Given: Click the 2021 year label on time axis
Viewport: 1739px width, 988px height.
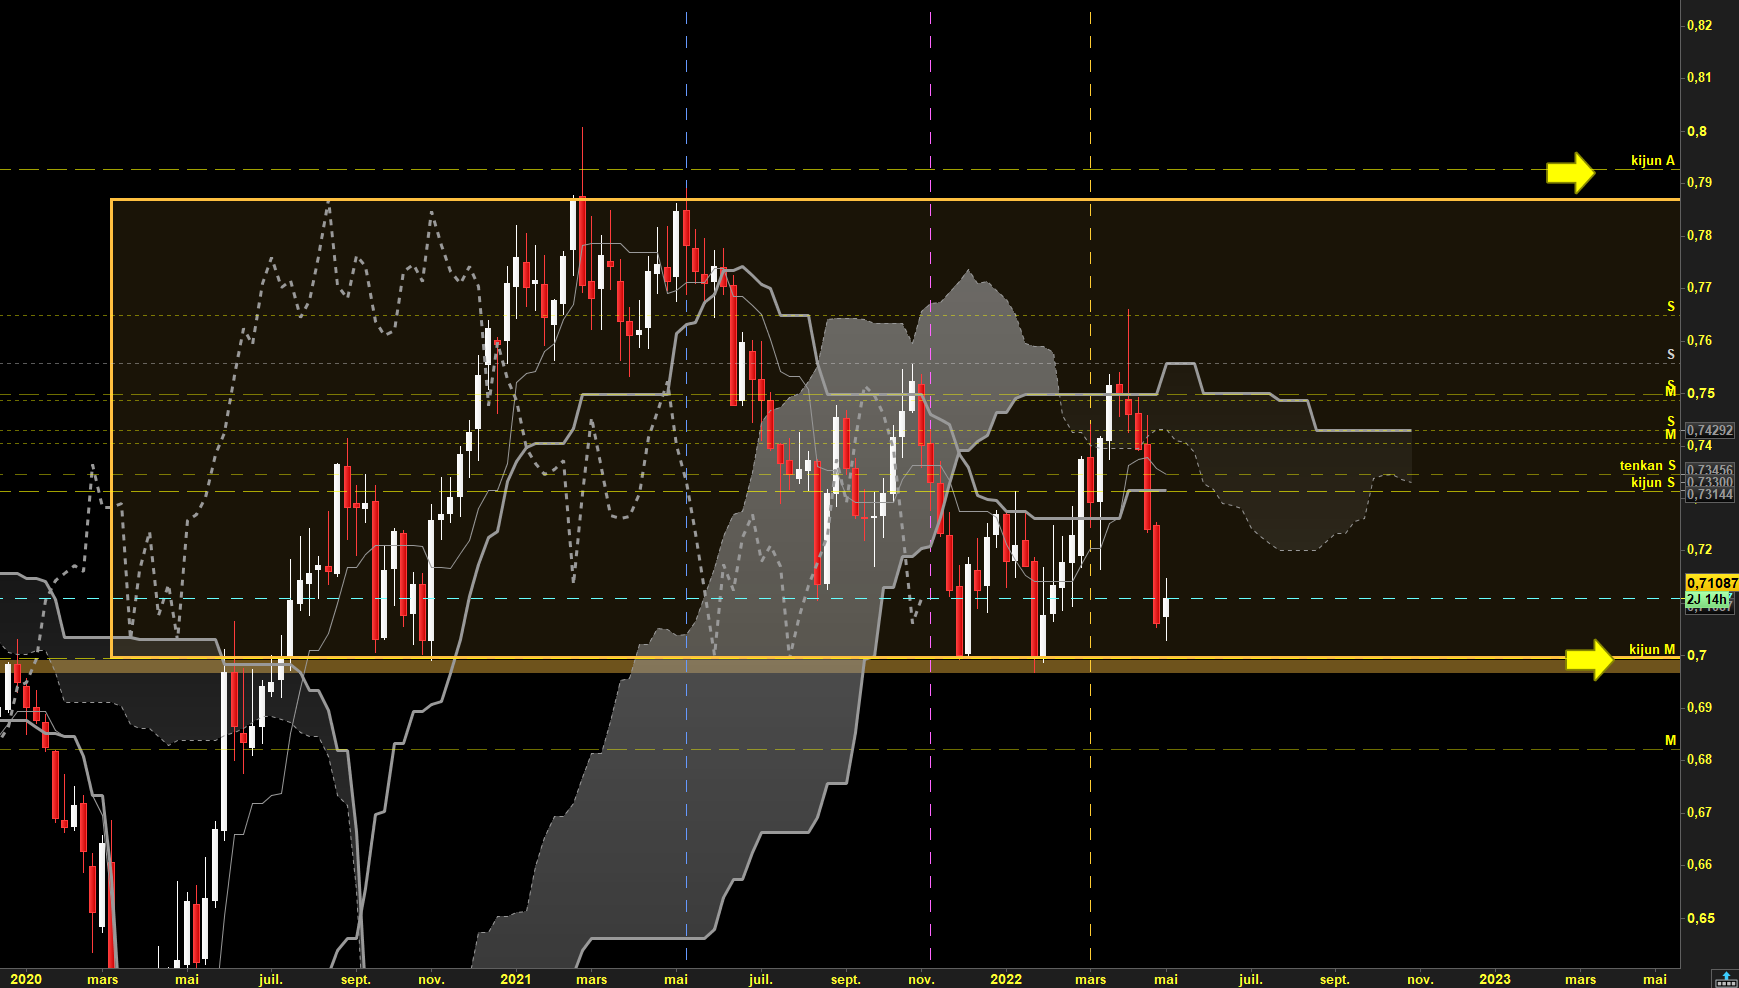Looking at the screenshot, I should click(516, 979).
